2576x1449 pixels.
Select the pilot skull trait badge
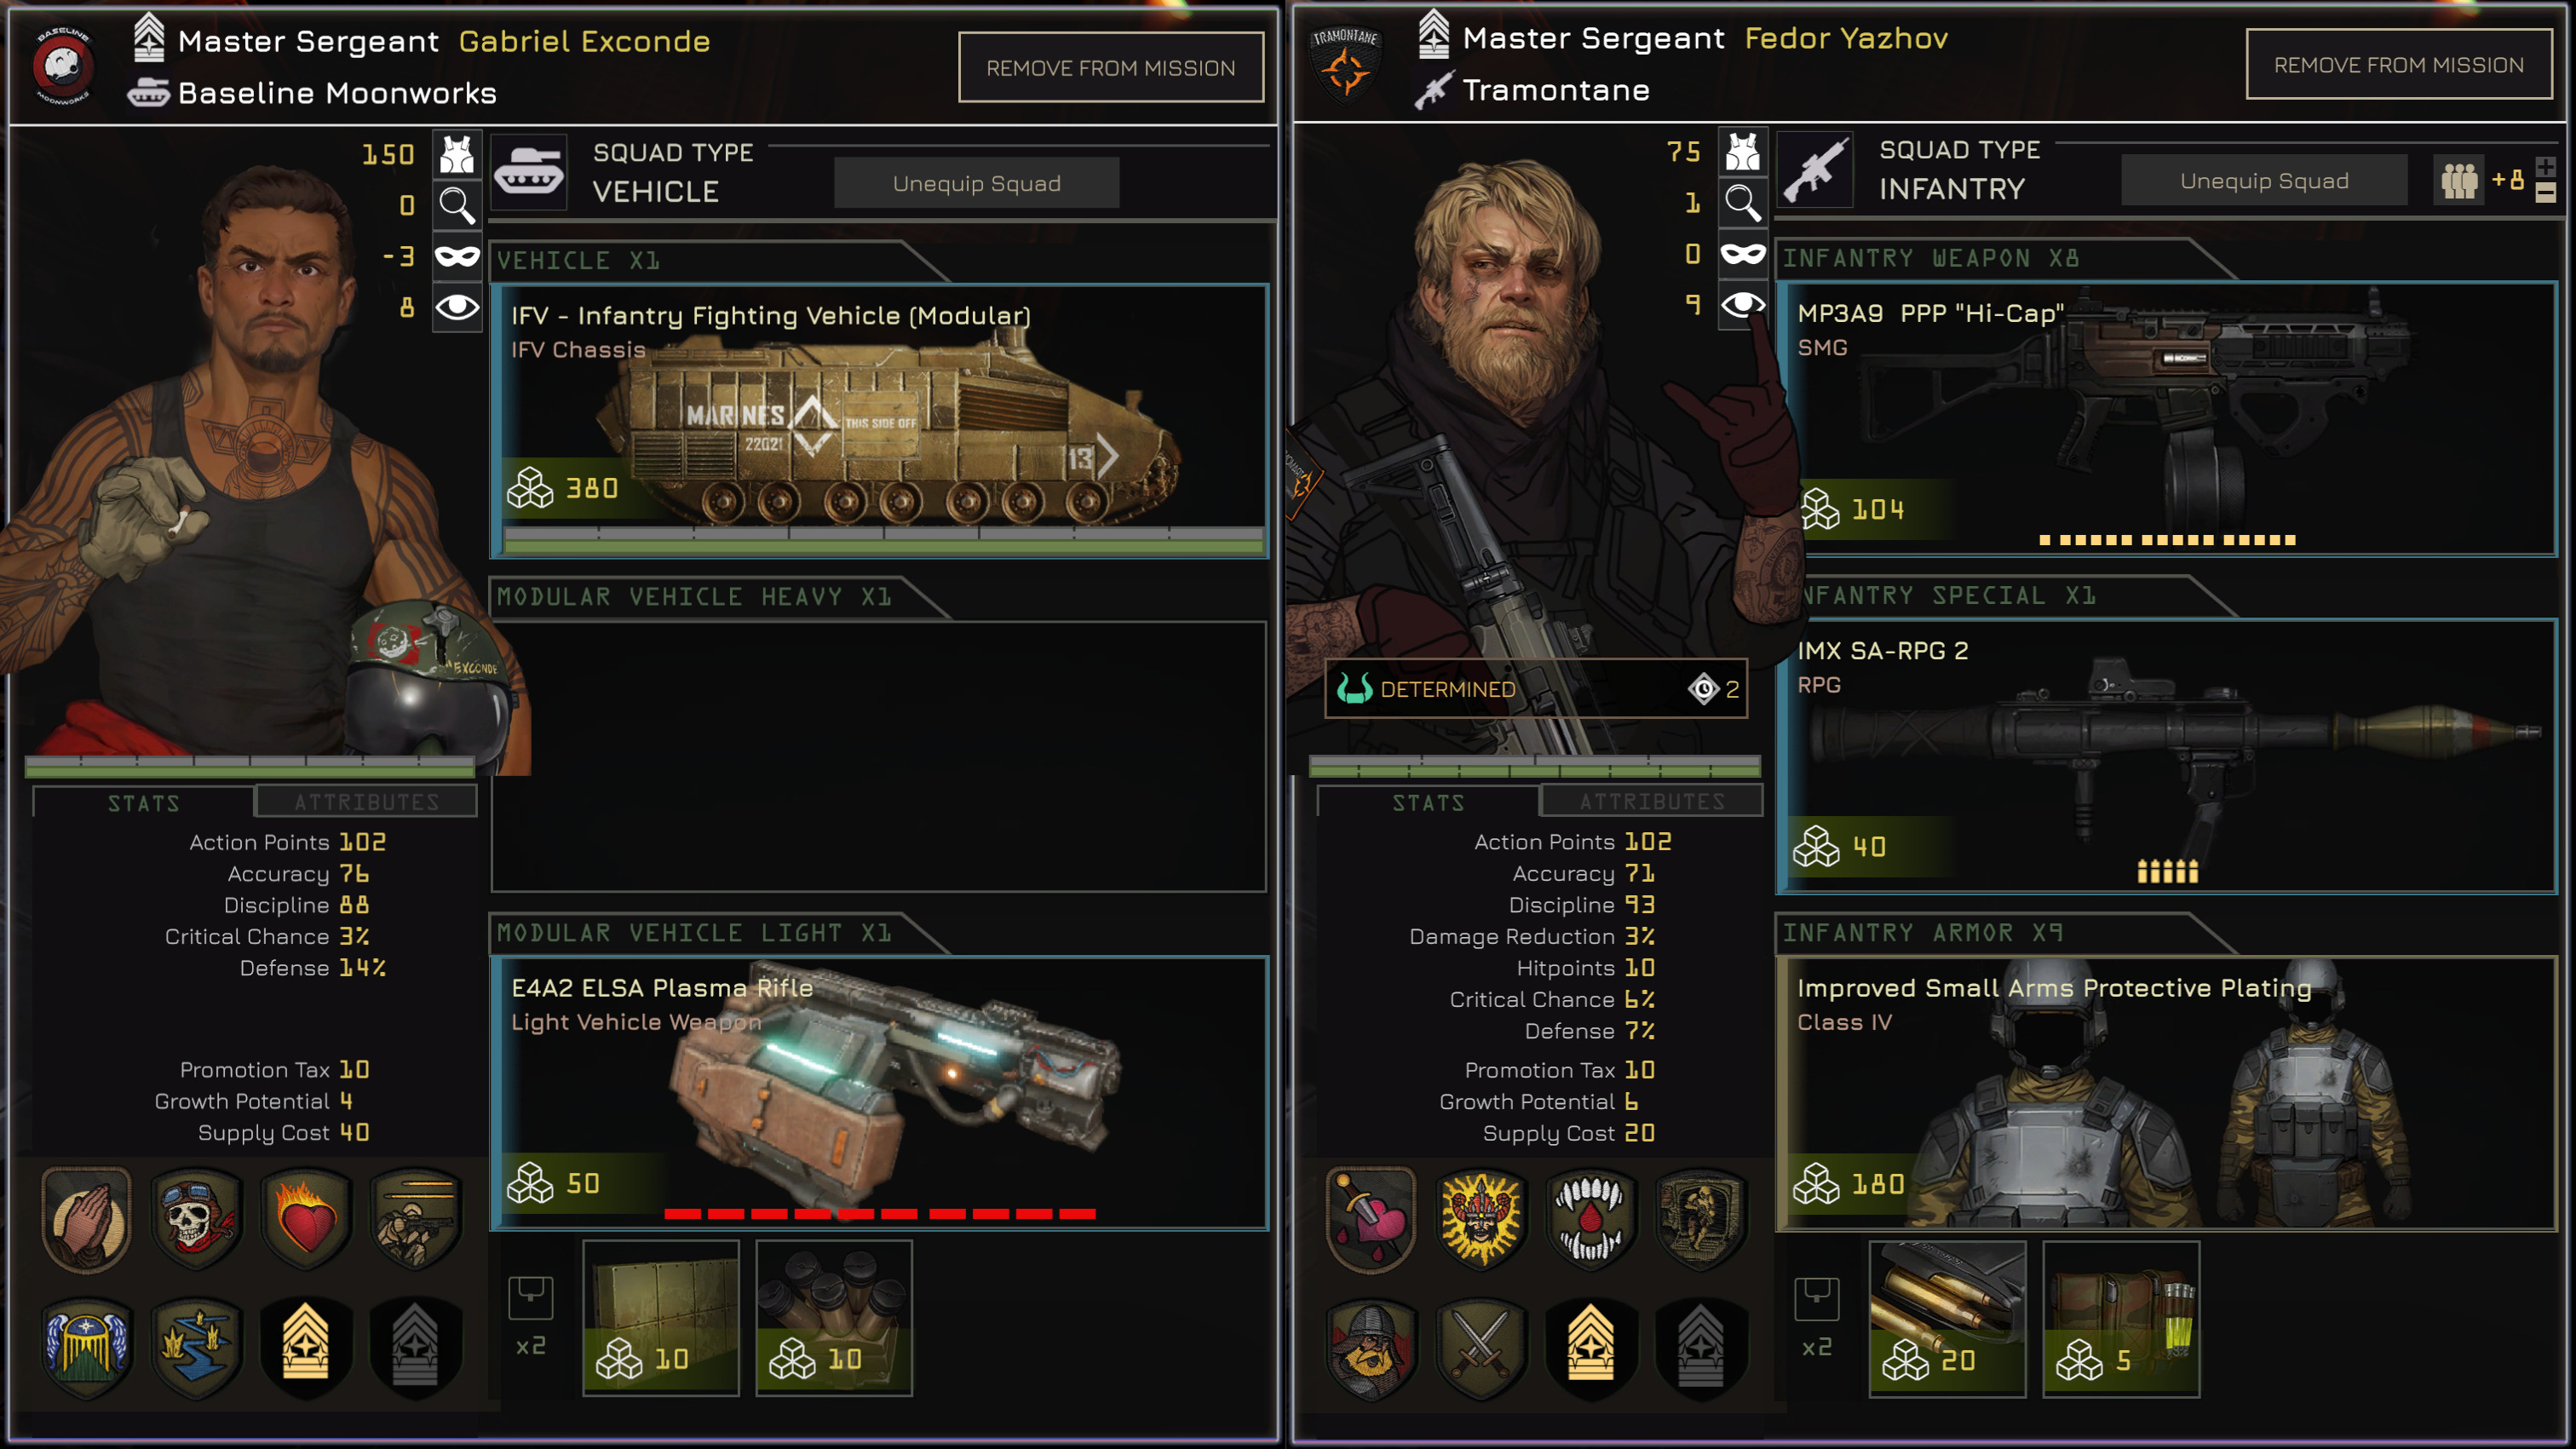[x=197, y=1218]
